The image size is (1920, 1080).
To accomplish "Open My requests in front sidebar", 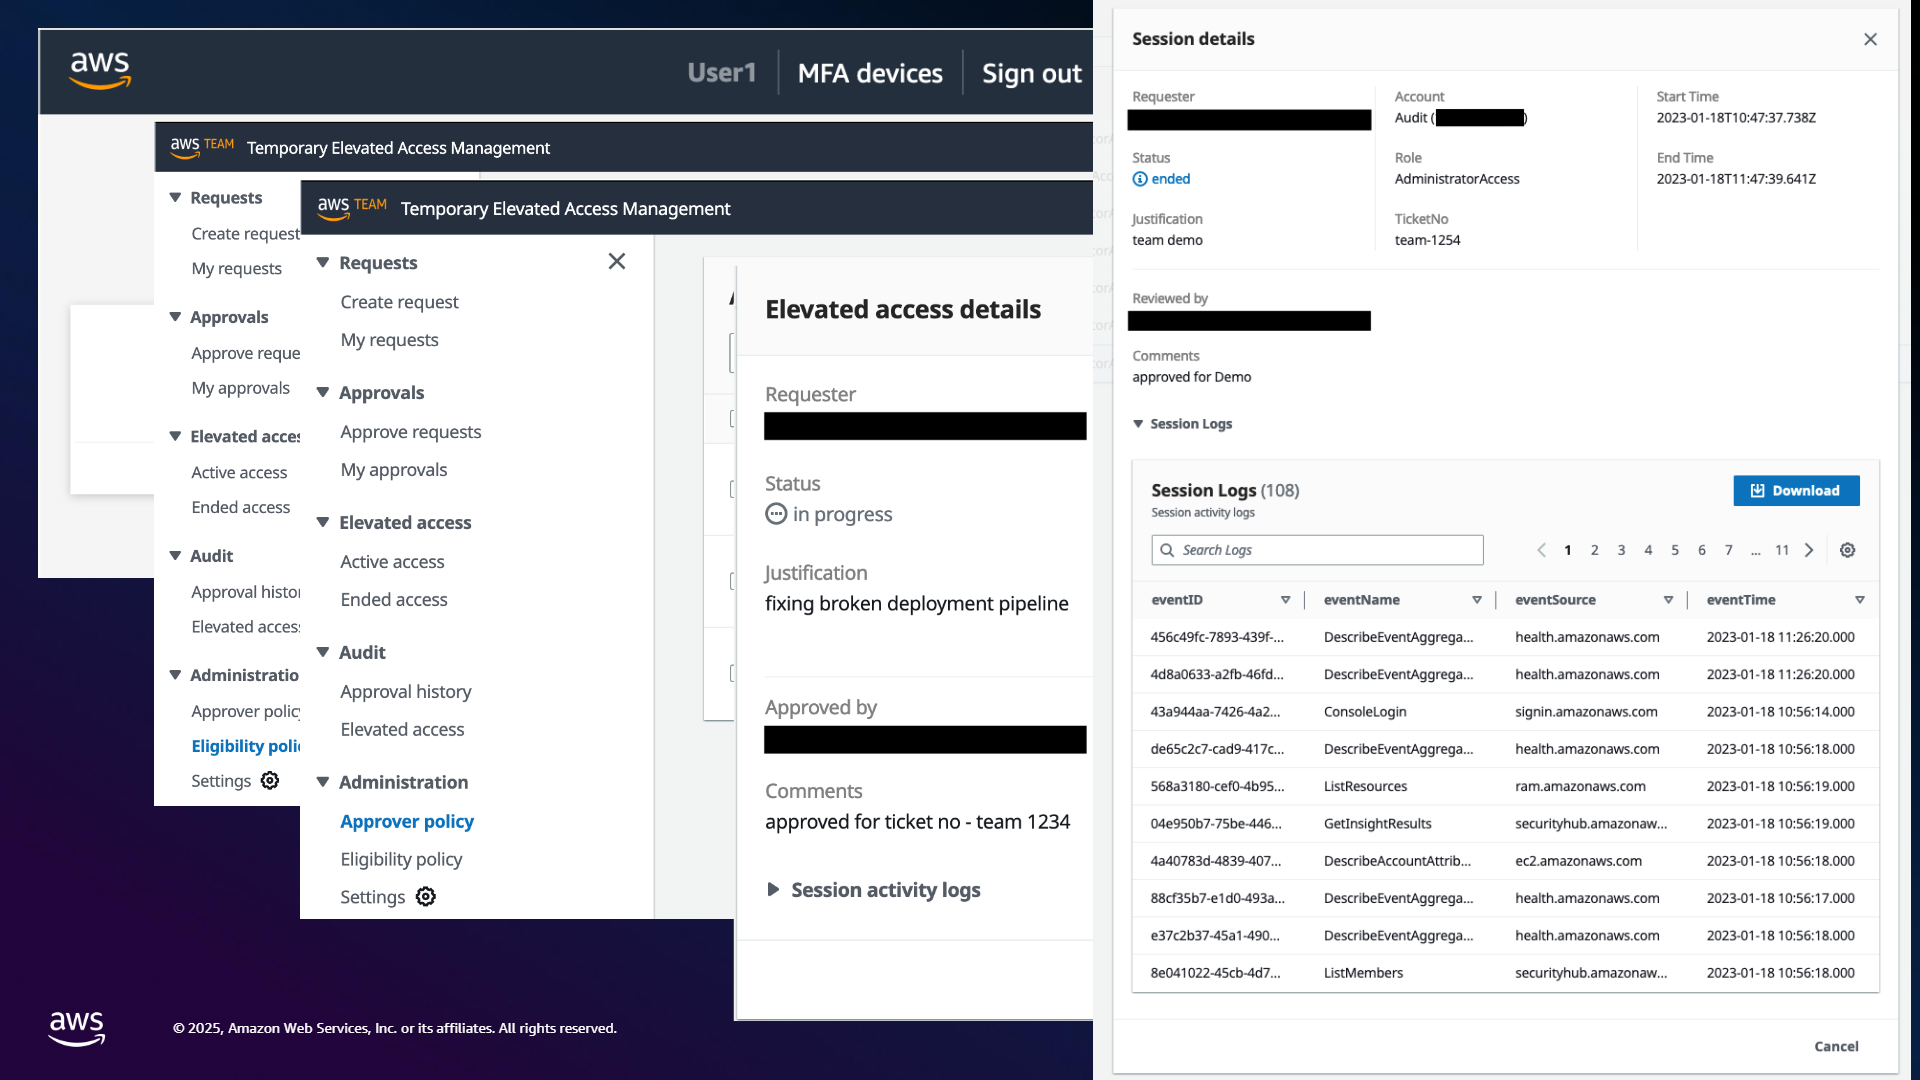I will tap(389, 340).
